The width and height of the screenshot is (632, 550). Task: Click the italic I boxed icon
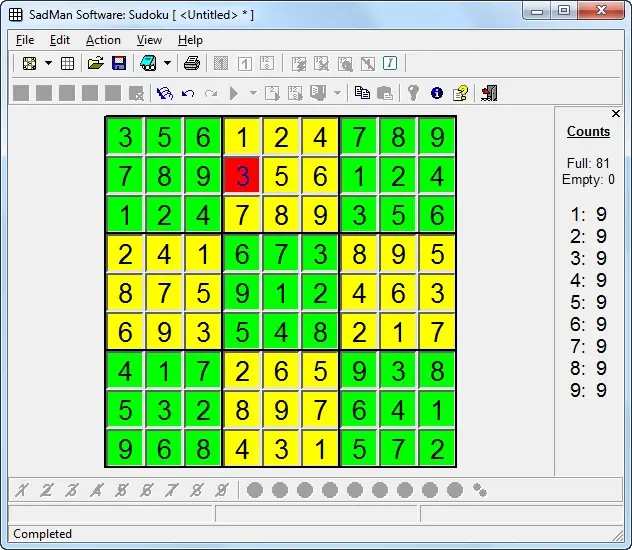point(390,63)
